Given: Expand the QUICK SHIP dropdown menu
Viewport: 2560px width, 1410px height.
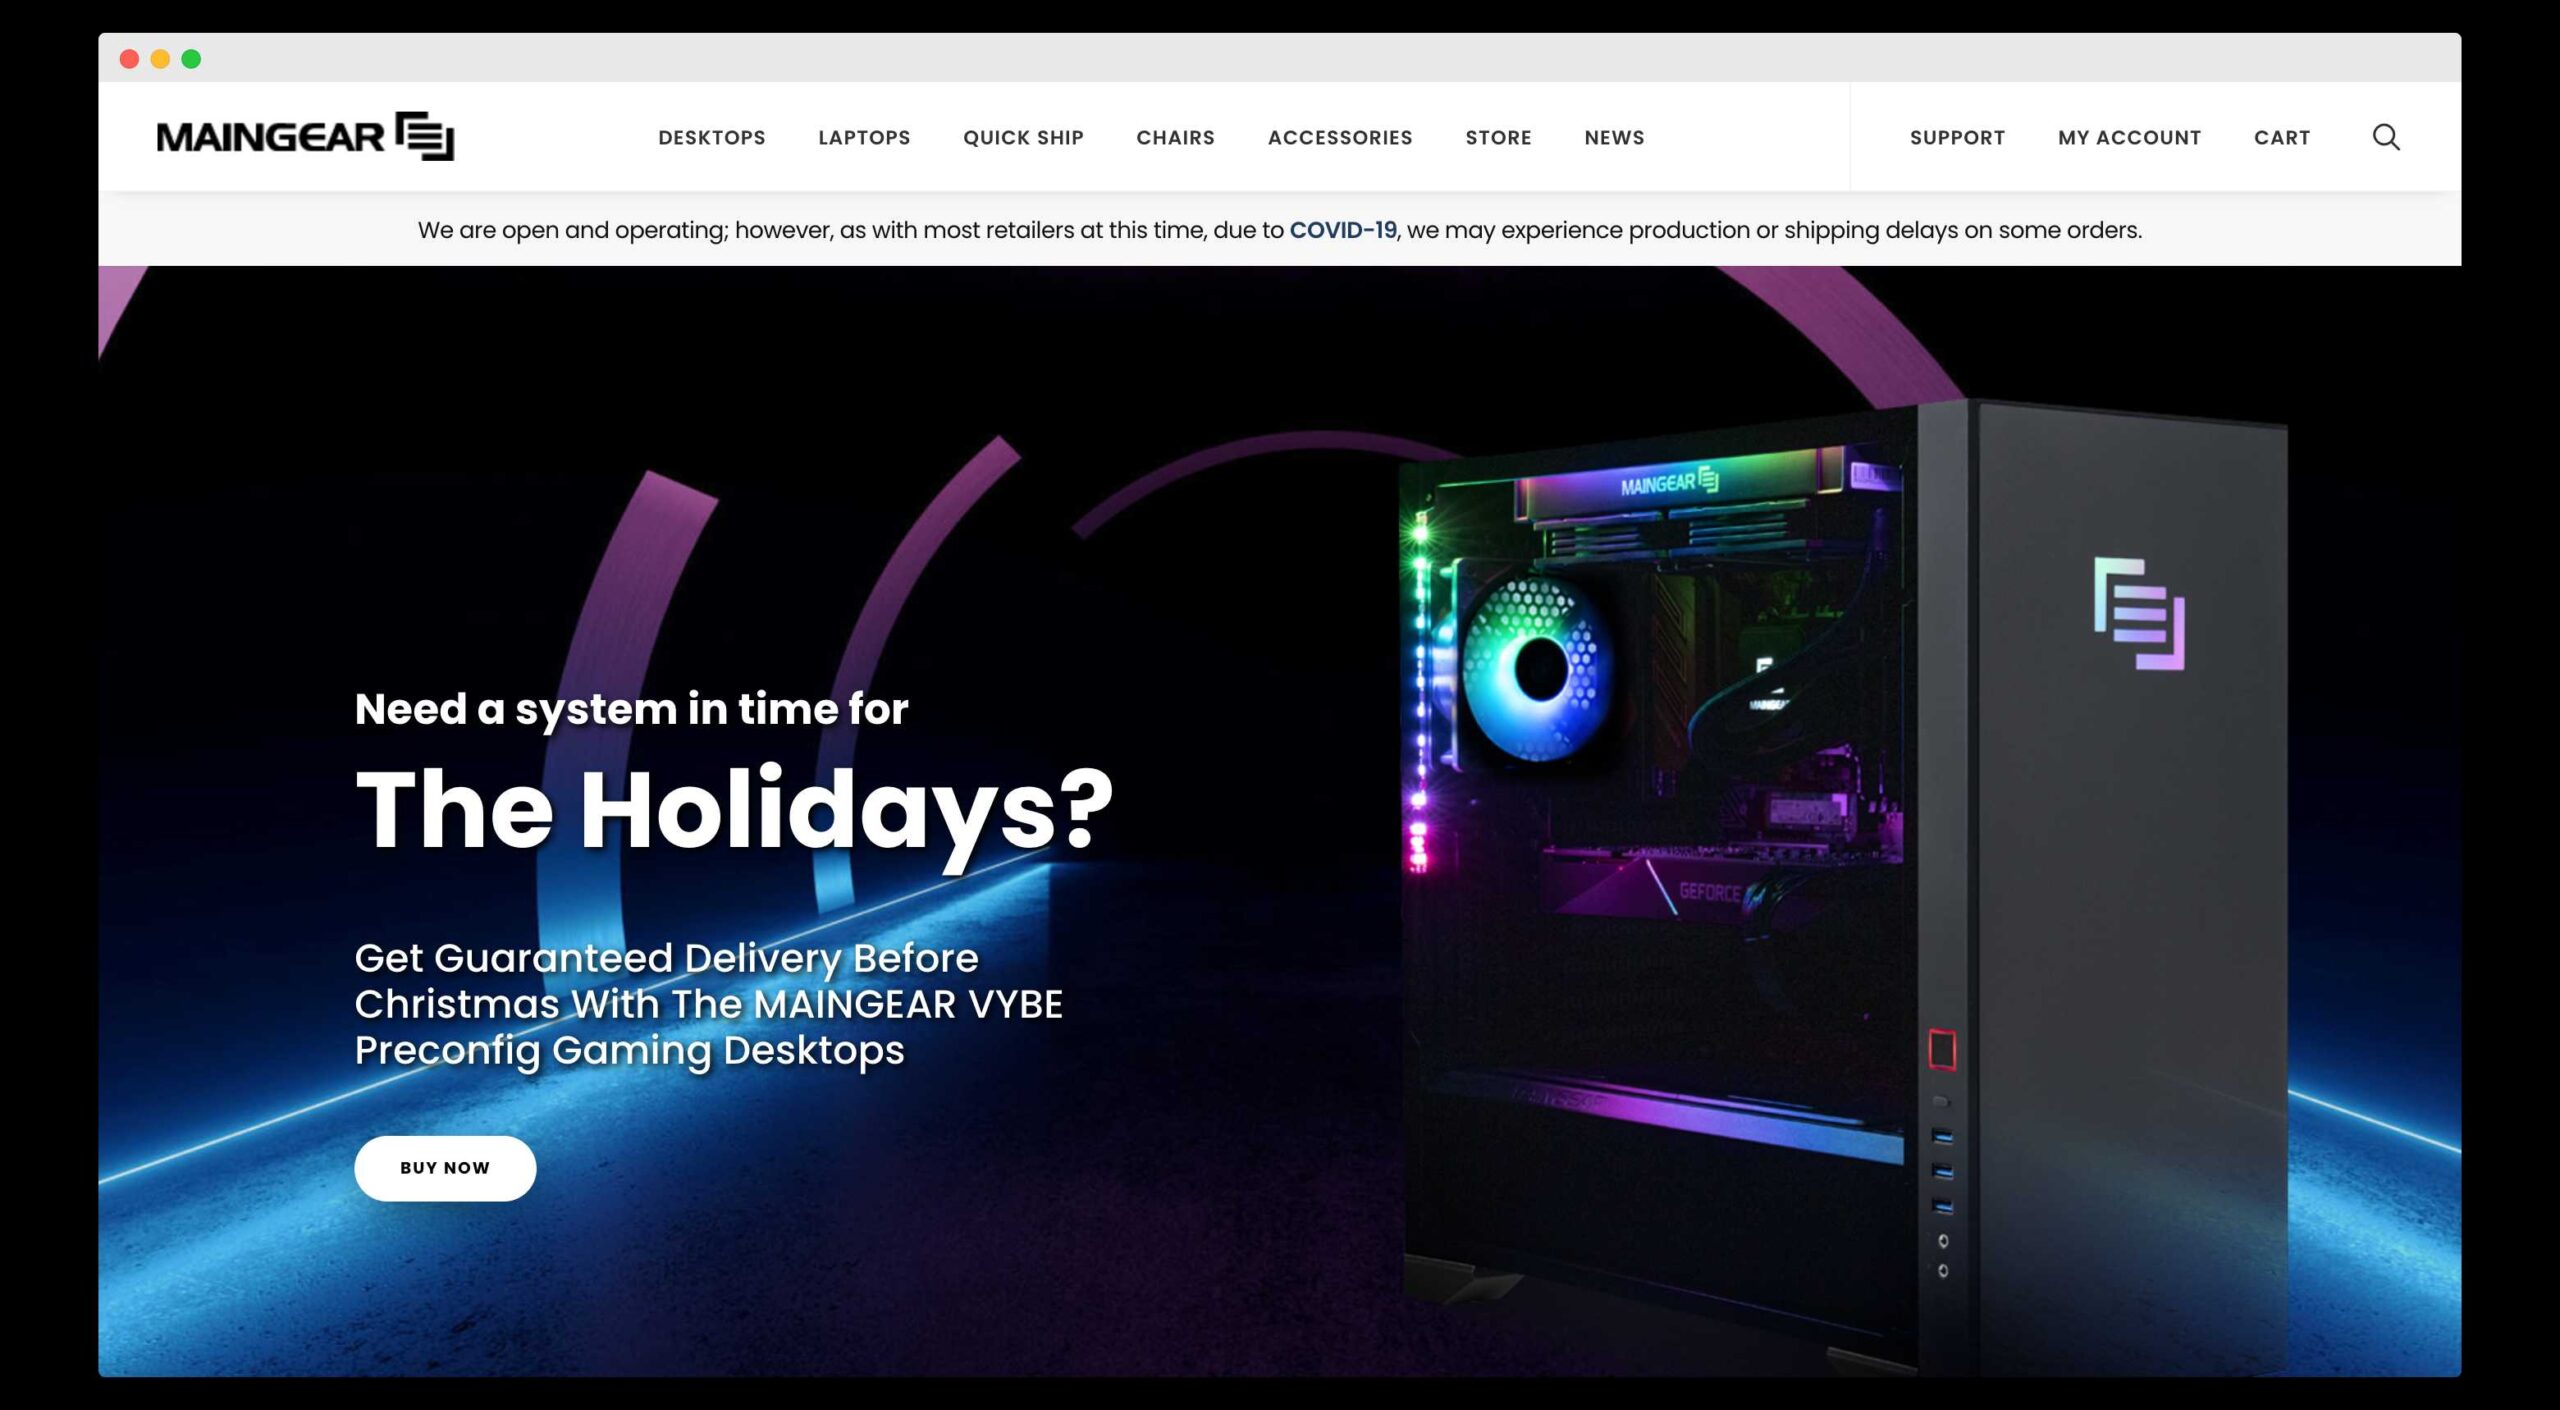Looking at the screenshot, I should (x=1024, y=135).
